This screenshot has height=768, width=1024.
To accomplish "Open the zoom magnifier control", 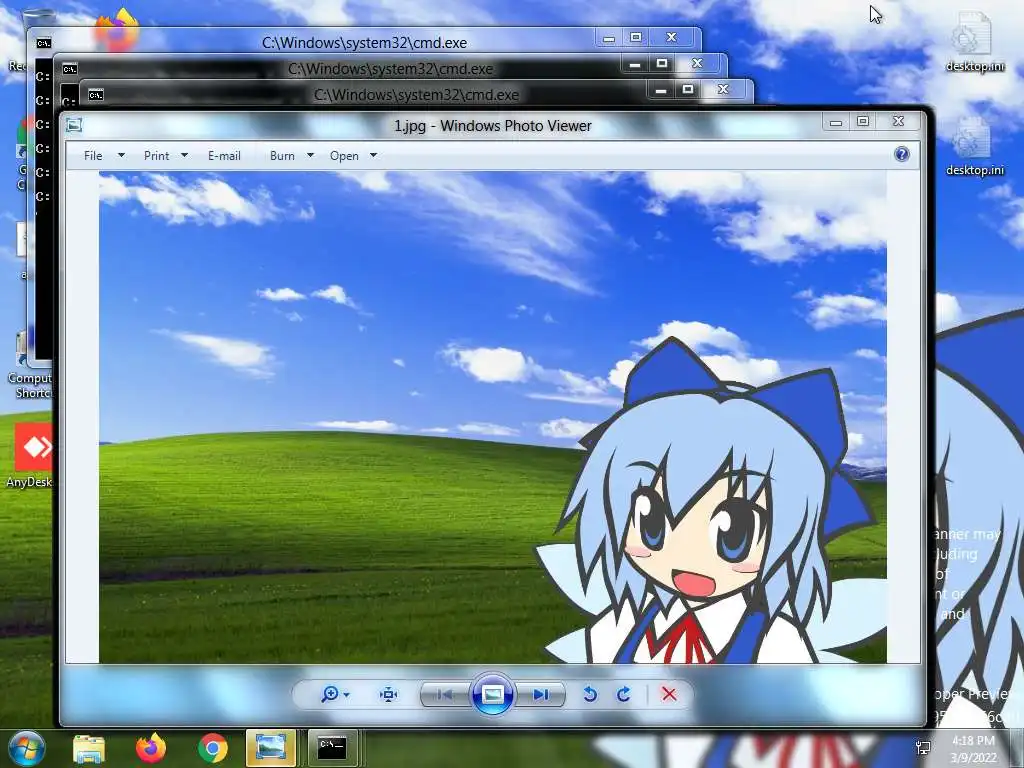I will pyautogui.click(x=330, y=694).
